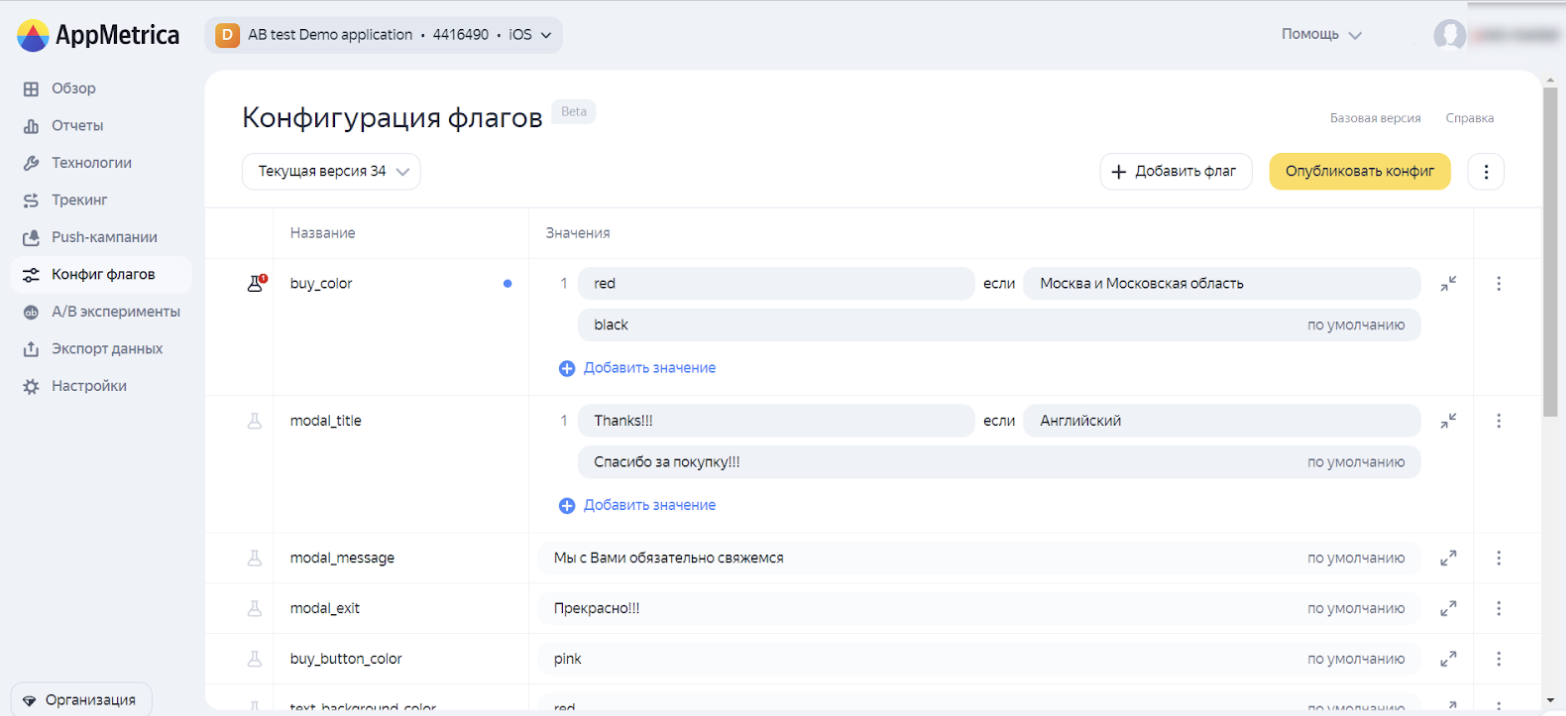Click the Опубликовать конфиг button
Image resolution: width=1566 pixels, height=716 pixels.
tap(1359, 171)
